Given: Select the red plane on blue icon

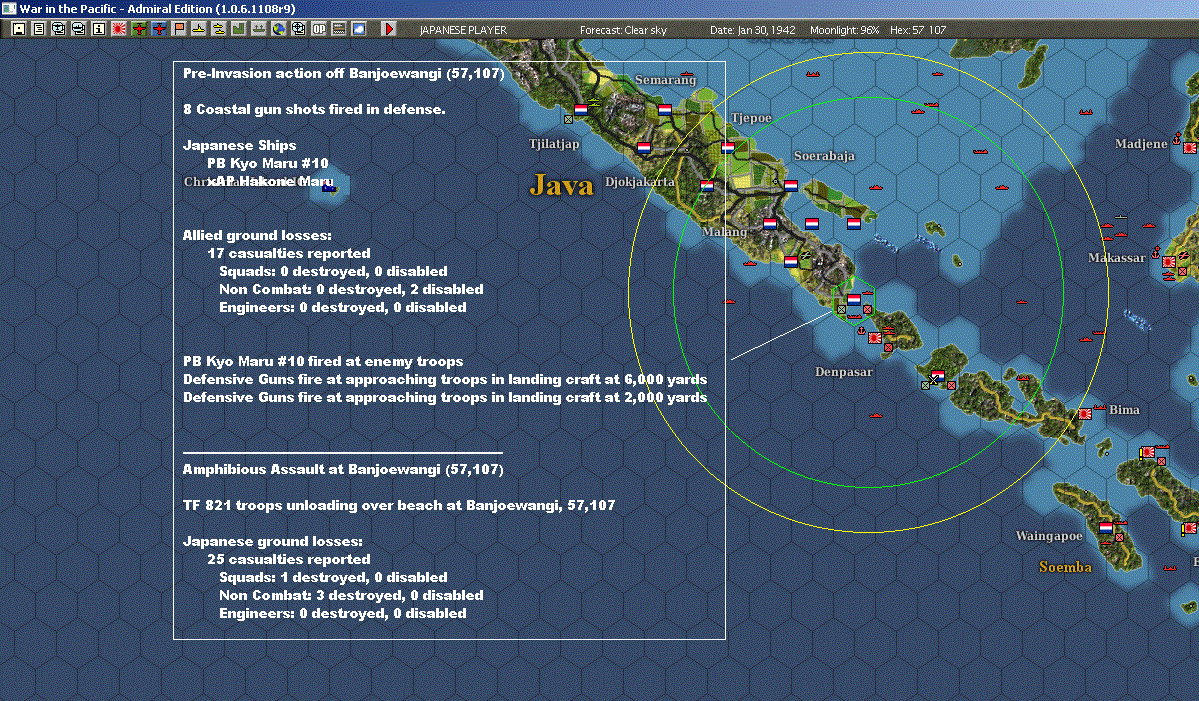Looking at the screenshot, I should click(x=159, y=29).
